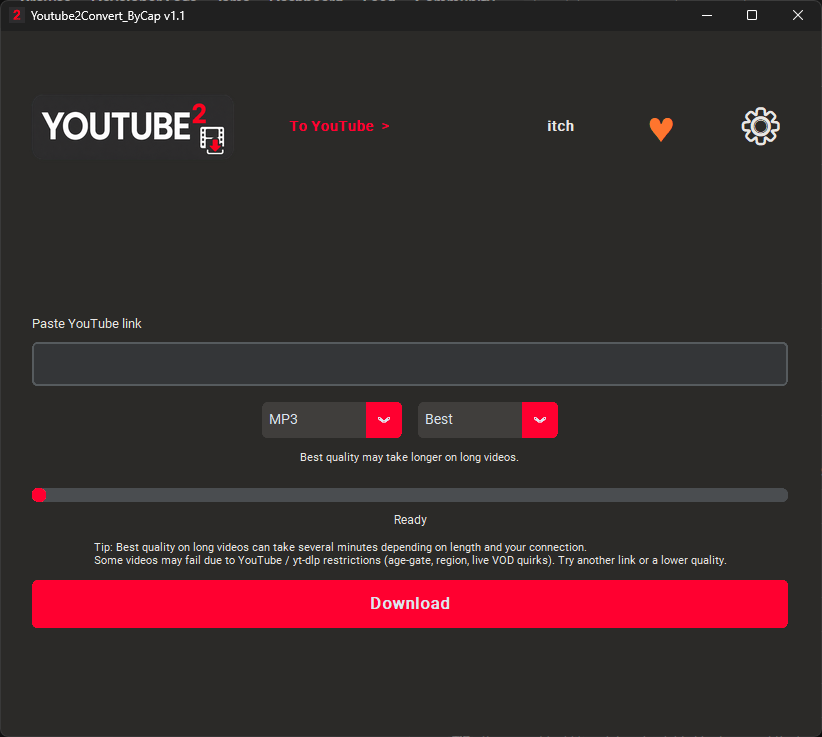This screenshot has width=822, height=737.
Task: Minimize the Youtube2Convert window
Action: 707,16
